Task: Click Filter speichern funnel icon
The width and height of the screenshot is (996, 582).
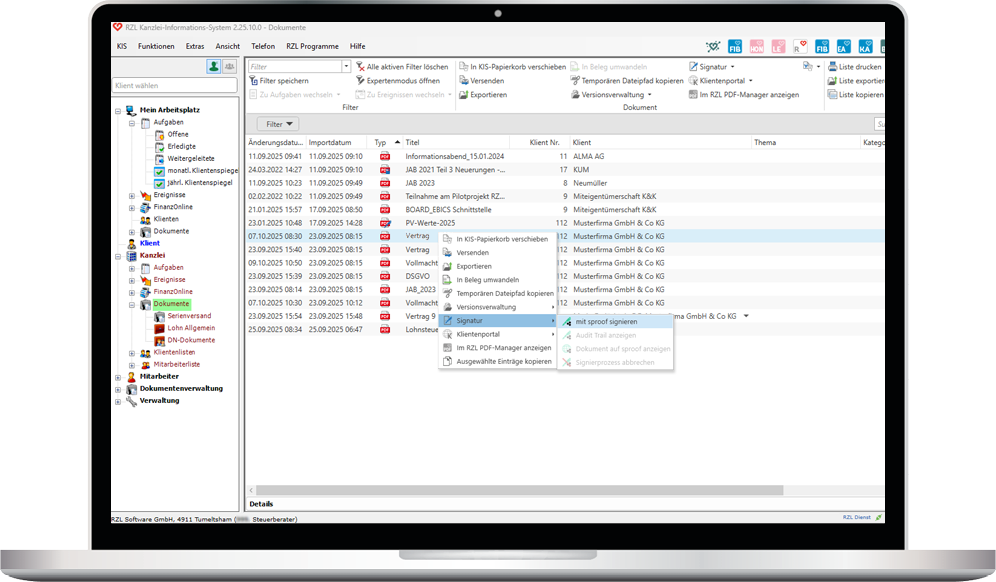Action: [253, 81]
